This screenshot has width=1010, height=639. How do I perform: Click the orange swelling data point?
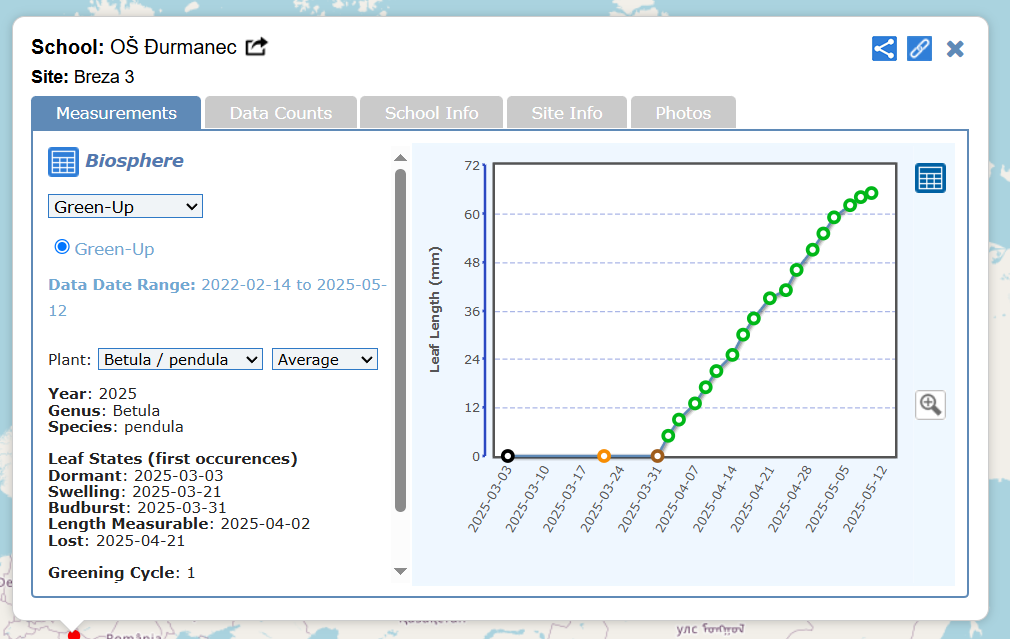tap(604, 456)
